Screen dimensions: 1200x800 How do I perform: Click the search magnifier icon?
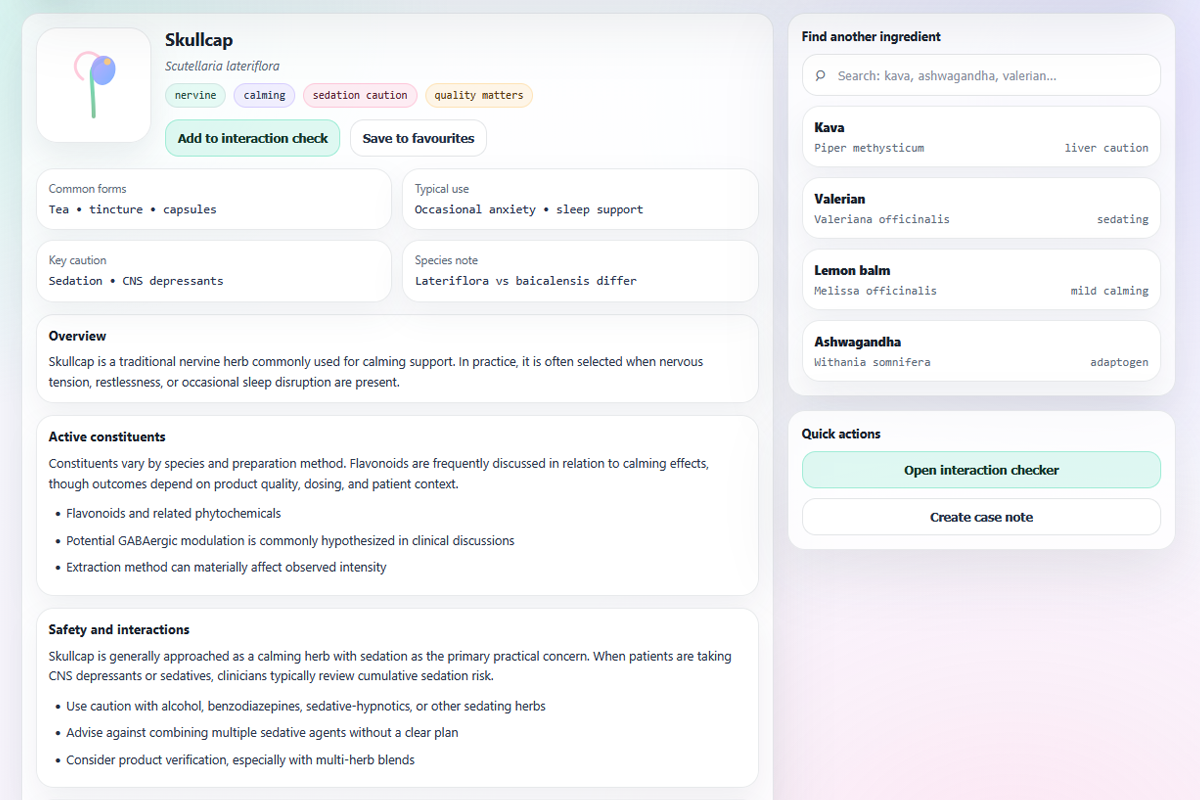coord(821,75)
